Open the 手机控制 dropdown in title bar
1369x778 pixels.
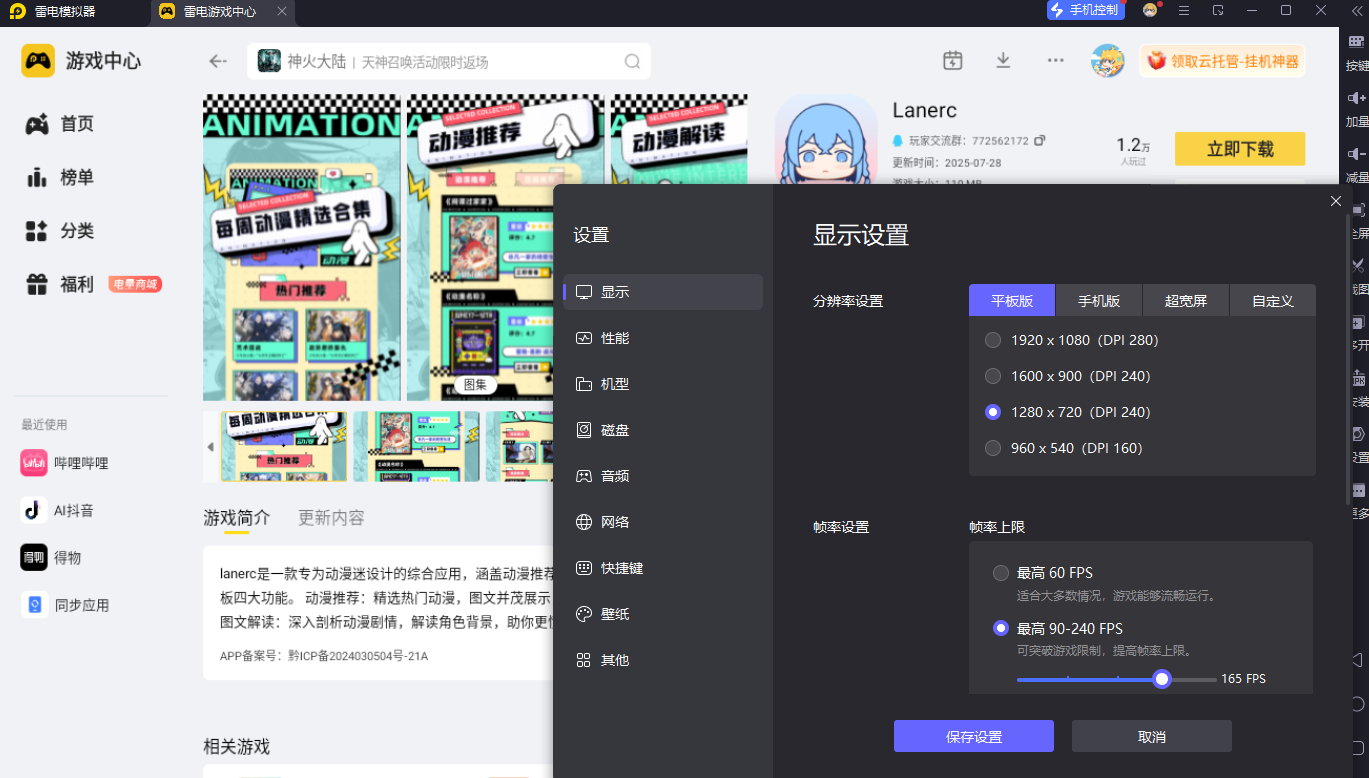tap(1085, 10)
